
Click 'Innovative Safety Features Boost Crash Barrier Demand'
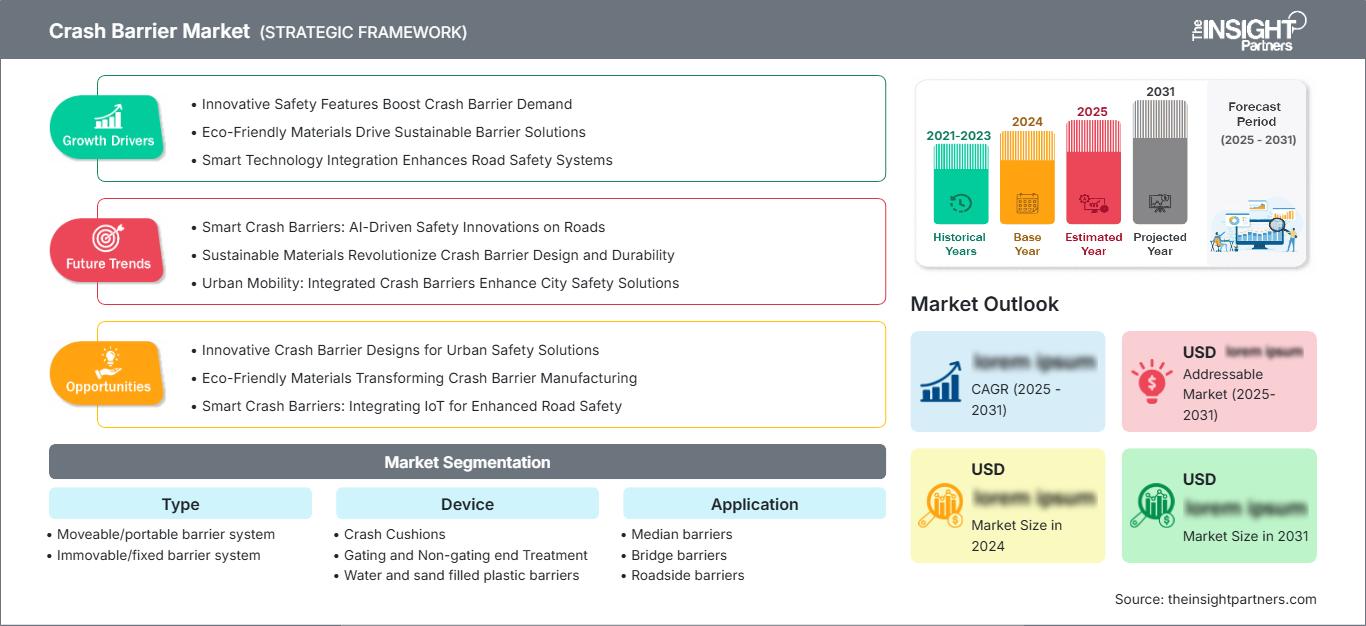pos(387,104)
